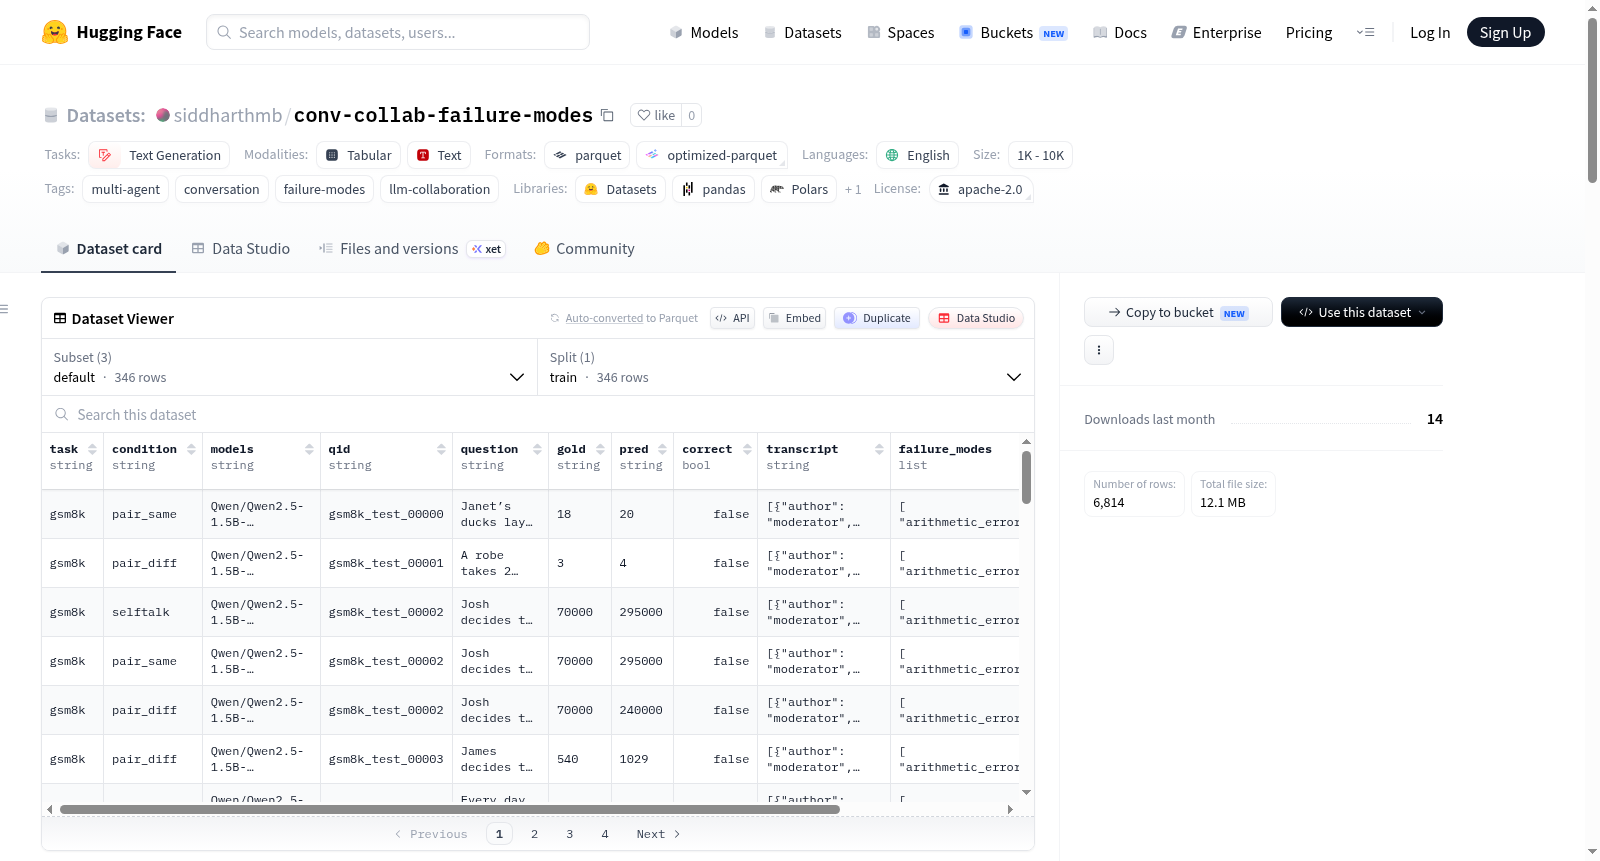The image size is (1600, 861).
Task: Go to page 2 of results
Action: (535, 834)
